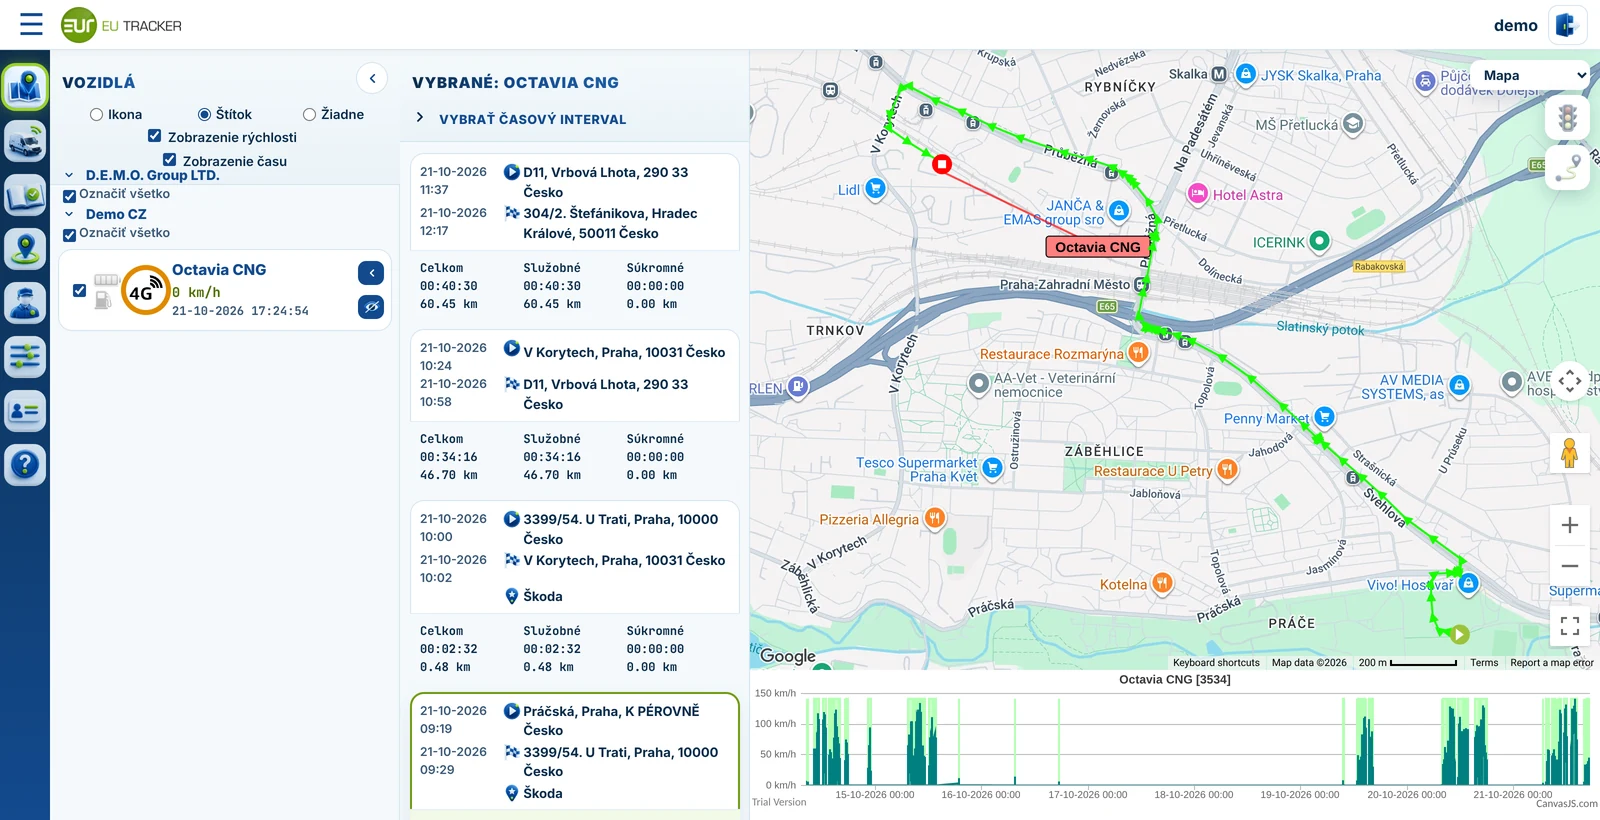Open the ID card sidebar icon
Viewport: 1600px width, 820px height.
pos(25,411)
